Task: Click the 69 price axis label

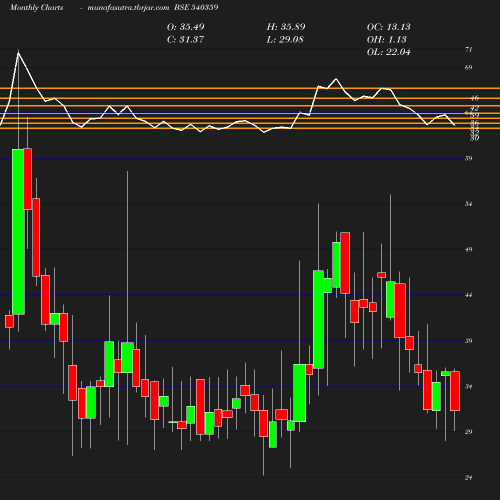Action: (468, 68)
